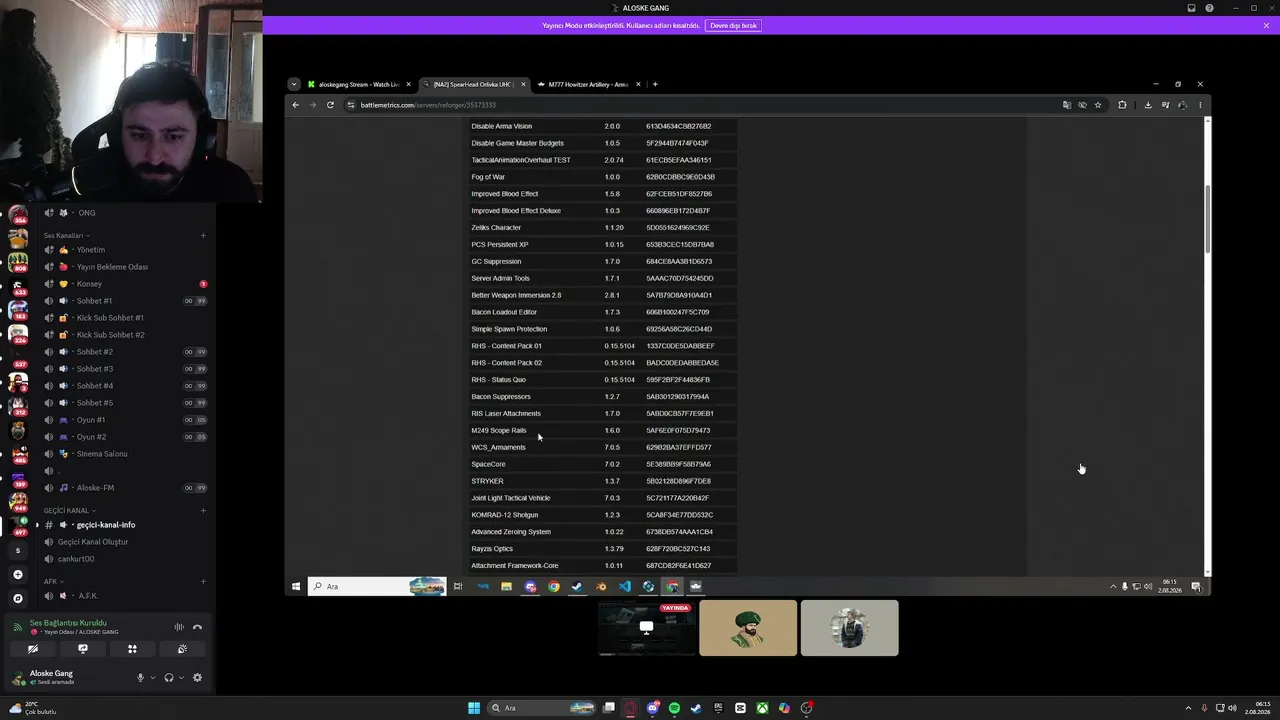Open Chrome extensions puzzle icon
The width and height of the screenshot is (1280, 720).
1122,105
